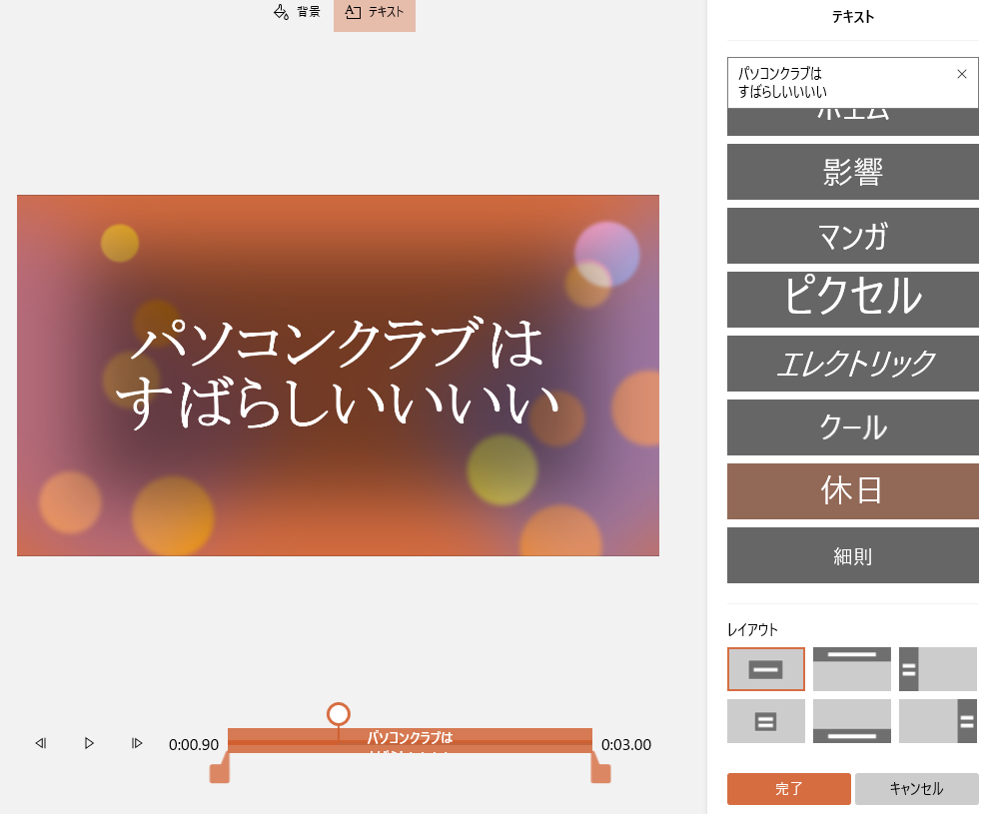The width and height of the screenshot is (986, 814).
Task: Choose the top banner layout
Action: (x=851, y=669)
